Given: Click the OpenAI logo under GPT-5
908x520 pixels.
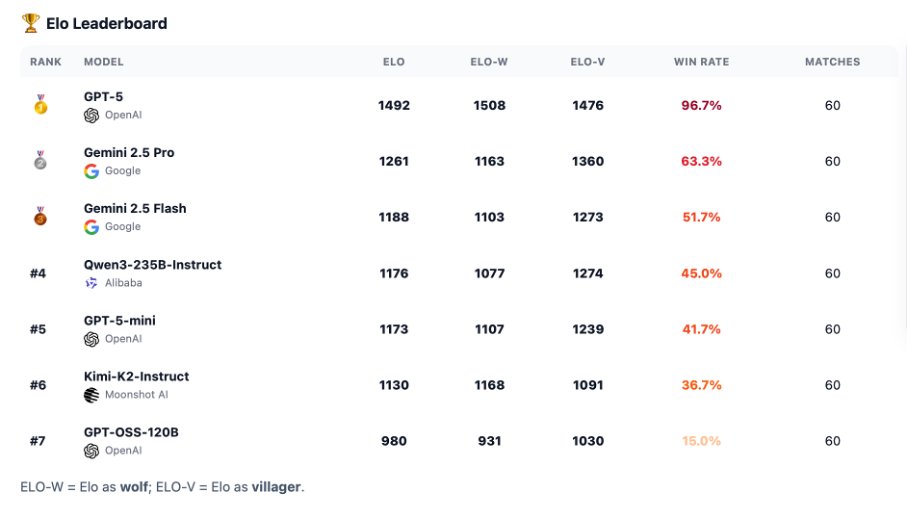Looking at the screenshot, I should pos(91,115).
